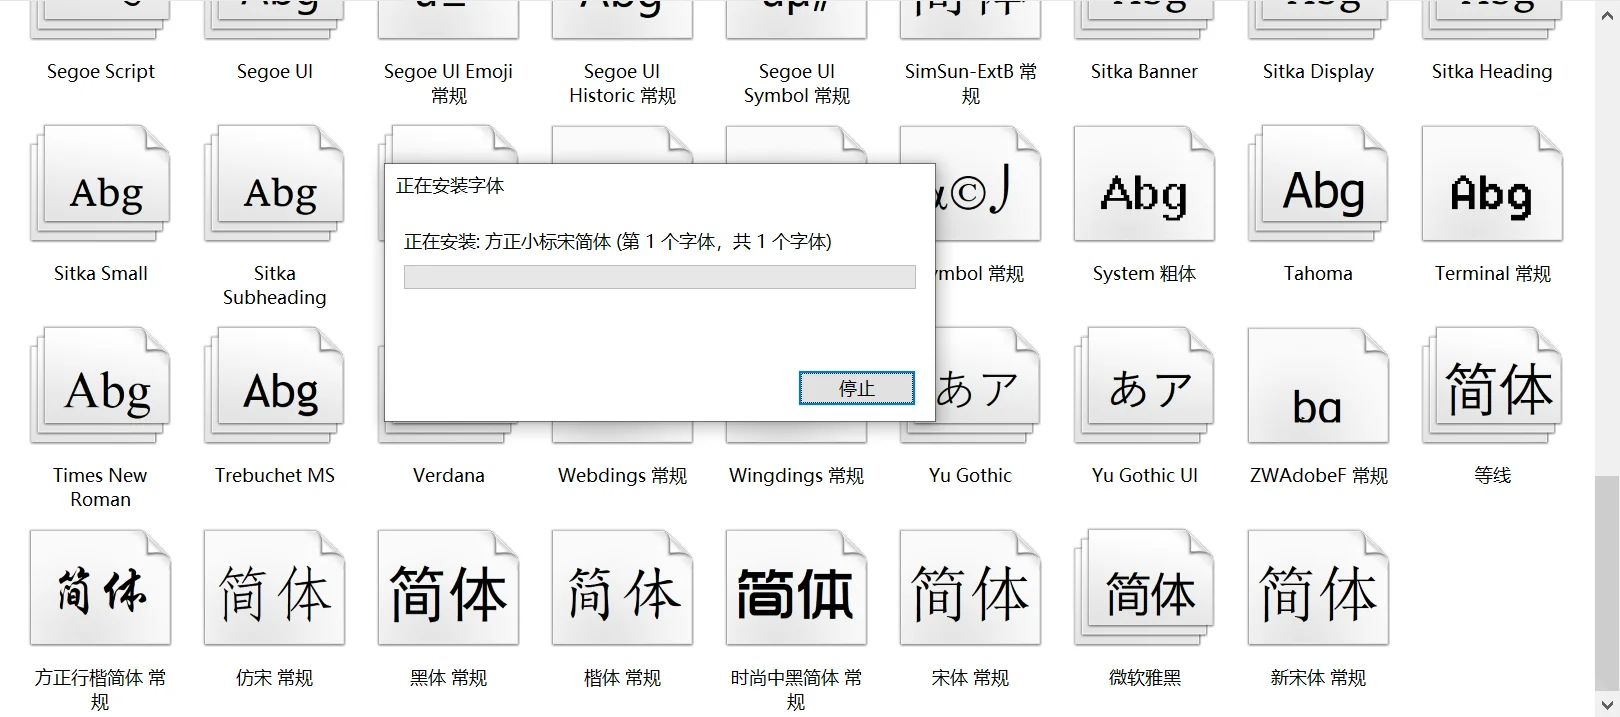Click the font installation progress bar
Viewport: 1620px width, 717px height.
click(x=660, y=277)
